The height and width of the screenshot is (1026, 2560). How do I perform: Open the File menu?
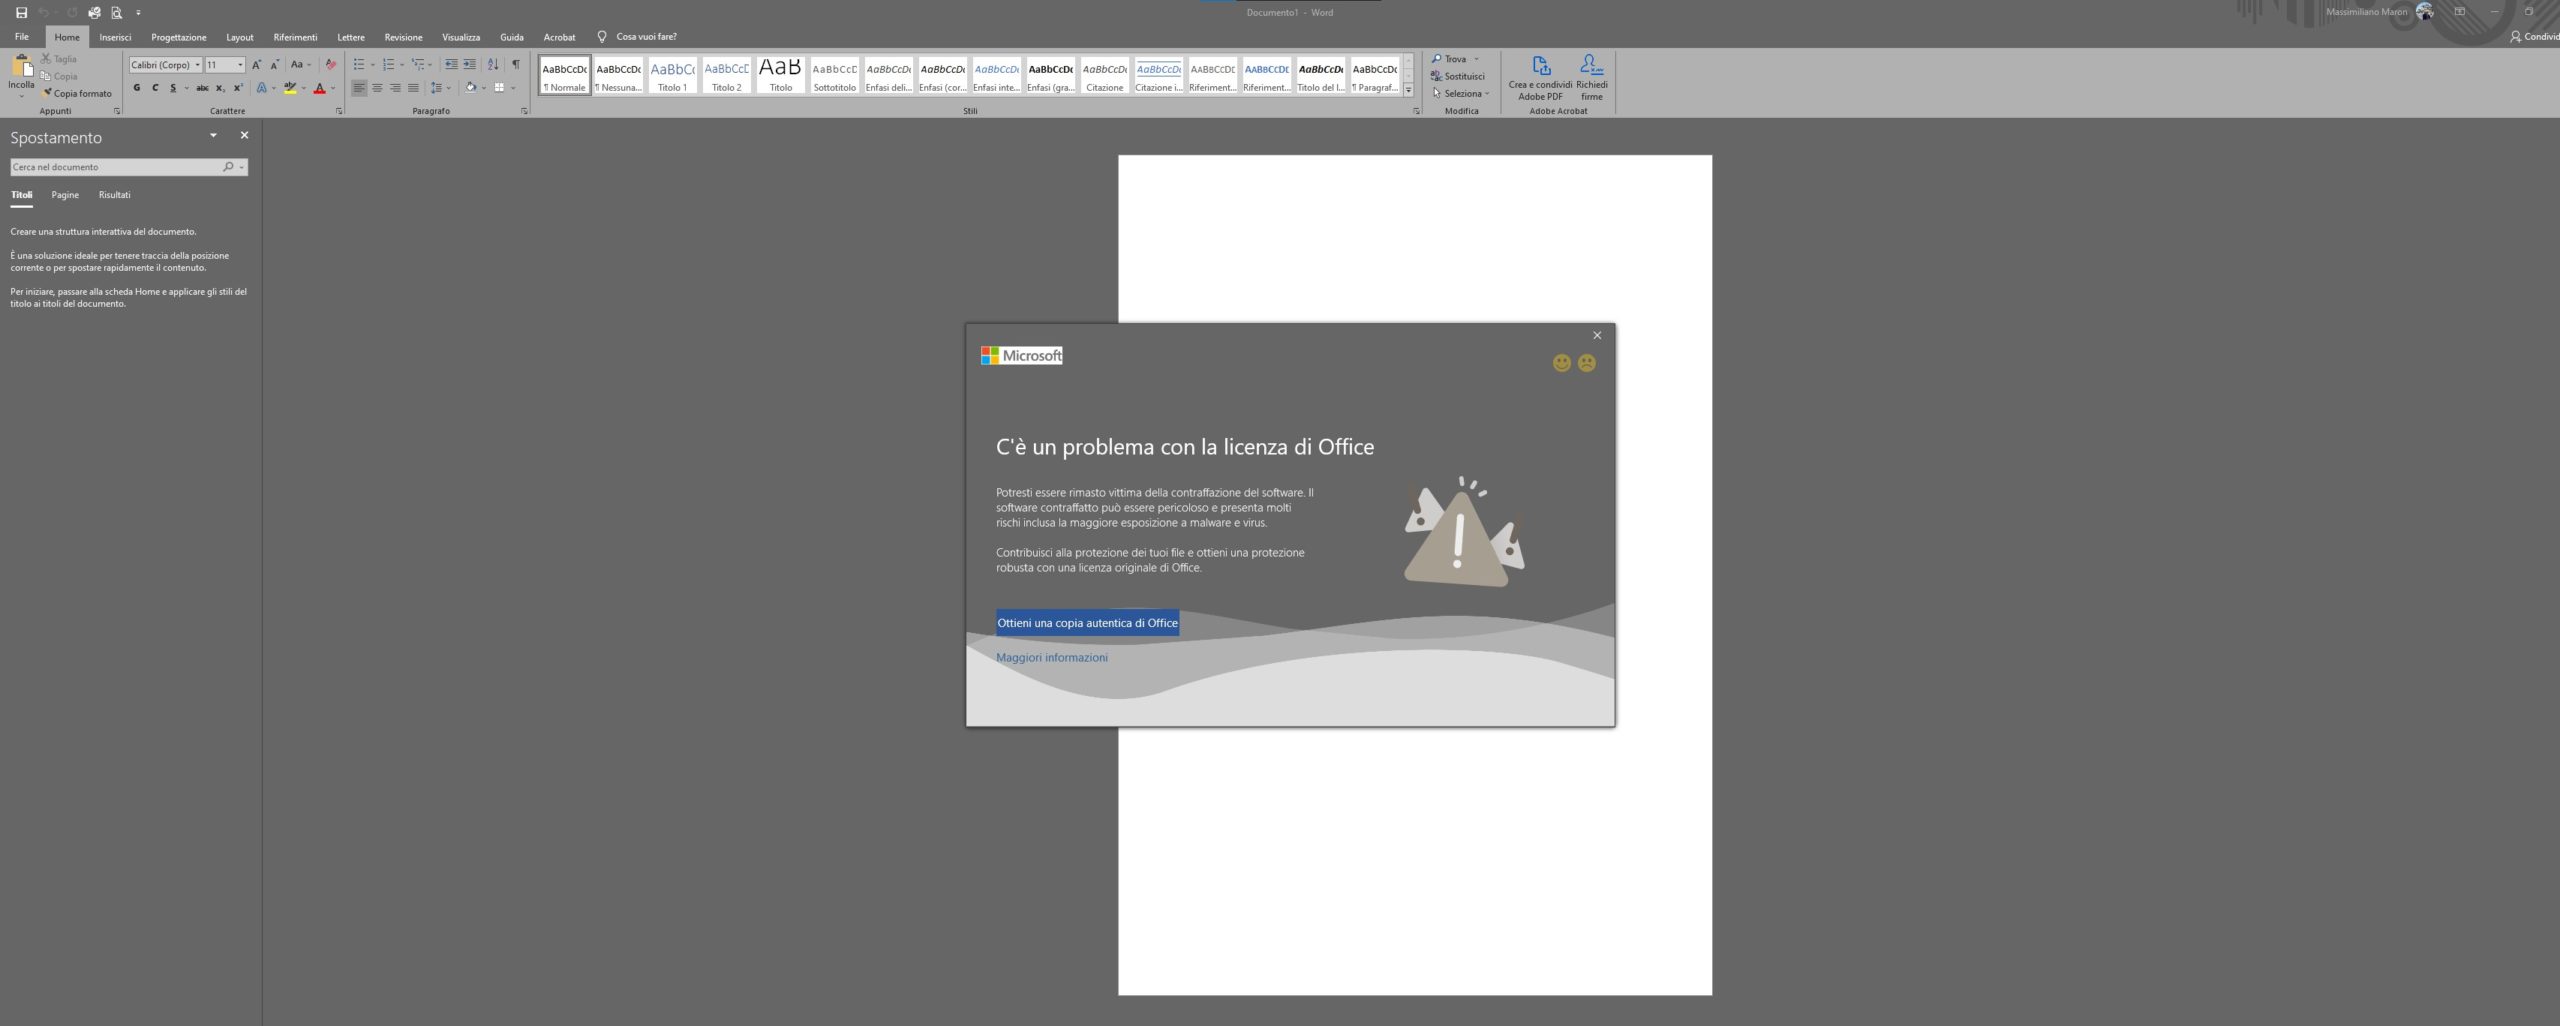pos(22,37)
